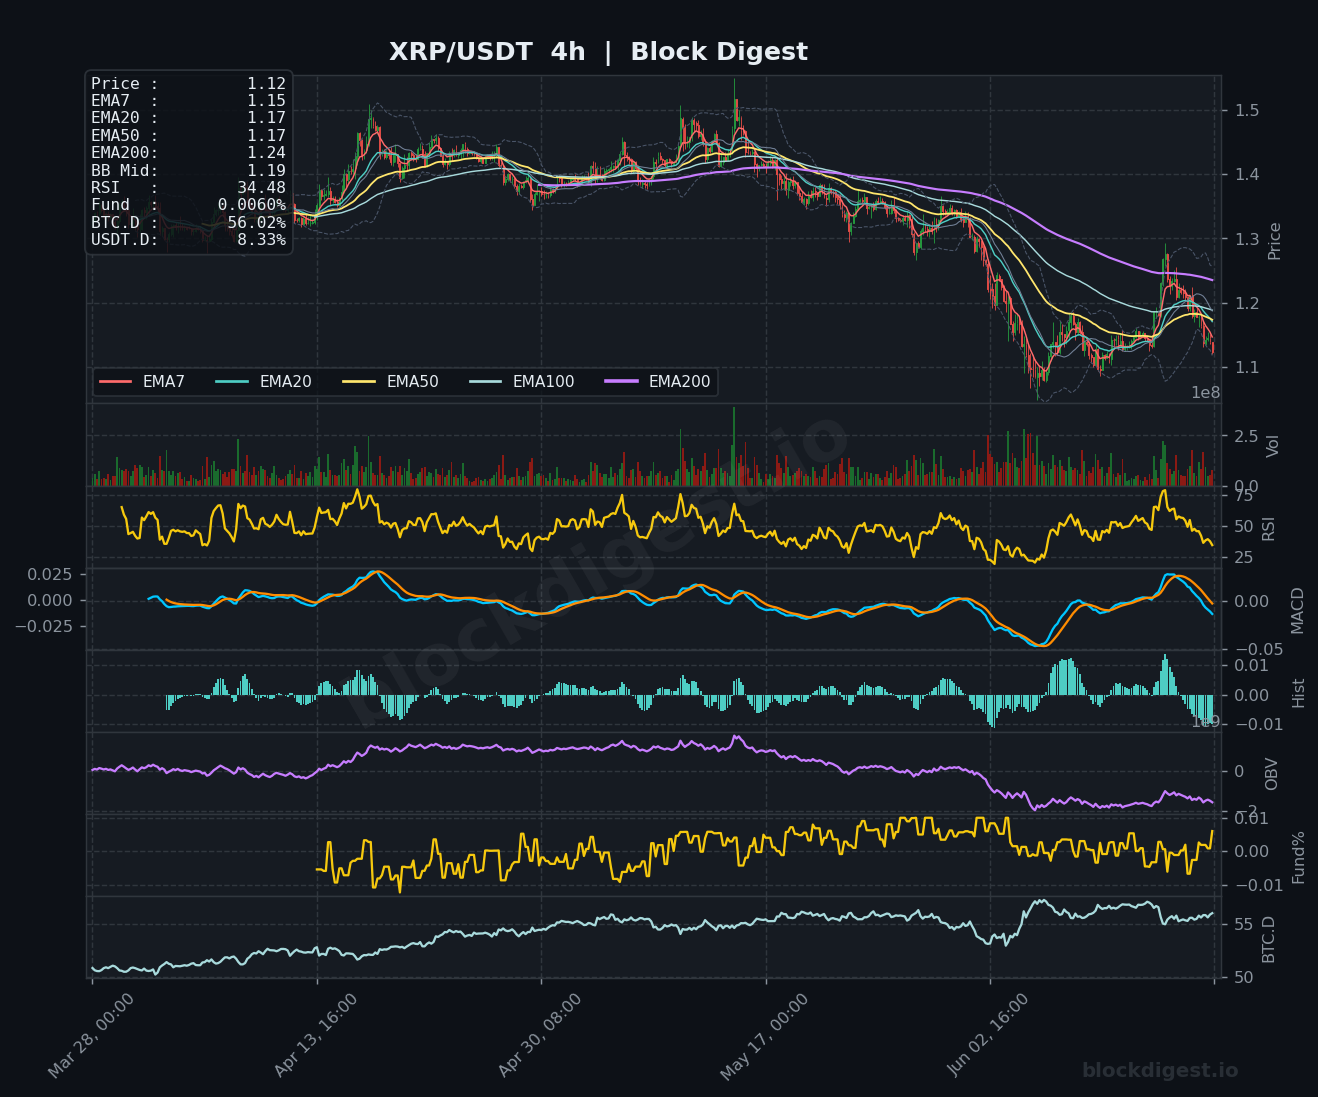Click the RSI panel axis label
This screenshot has width=1318, height=1097.
(x=1269, y=528)
